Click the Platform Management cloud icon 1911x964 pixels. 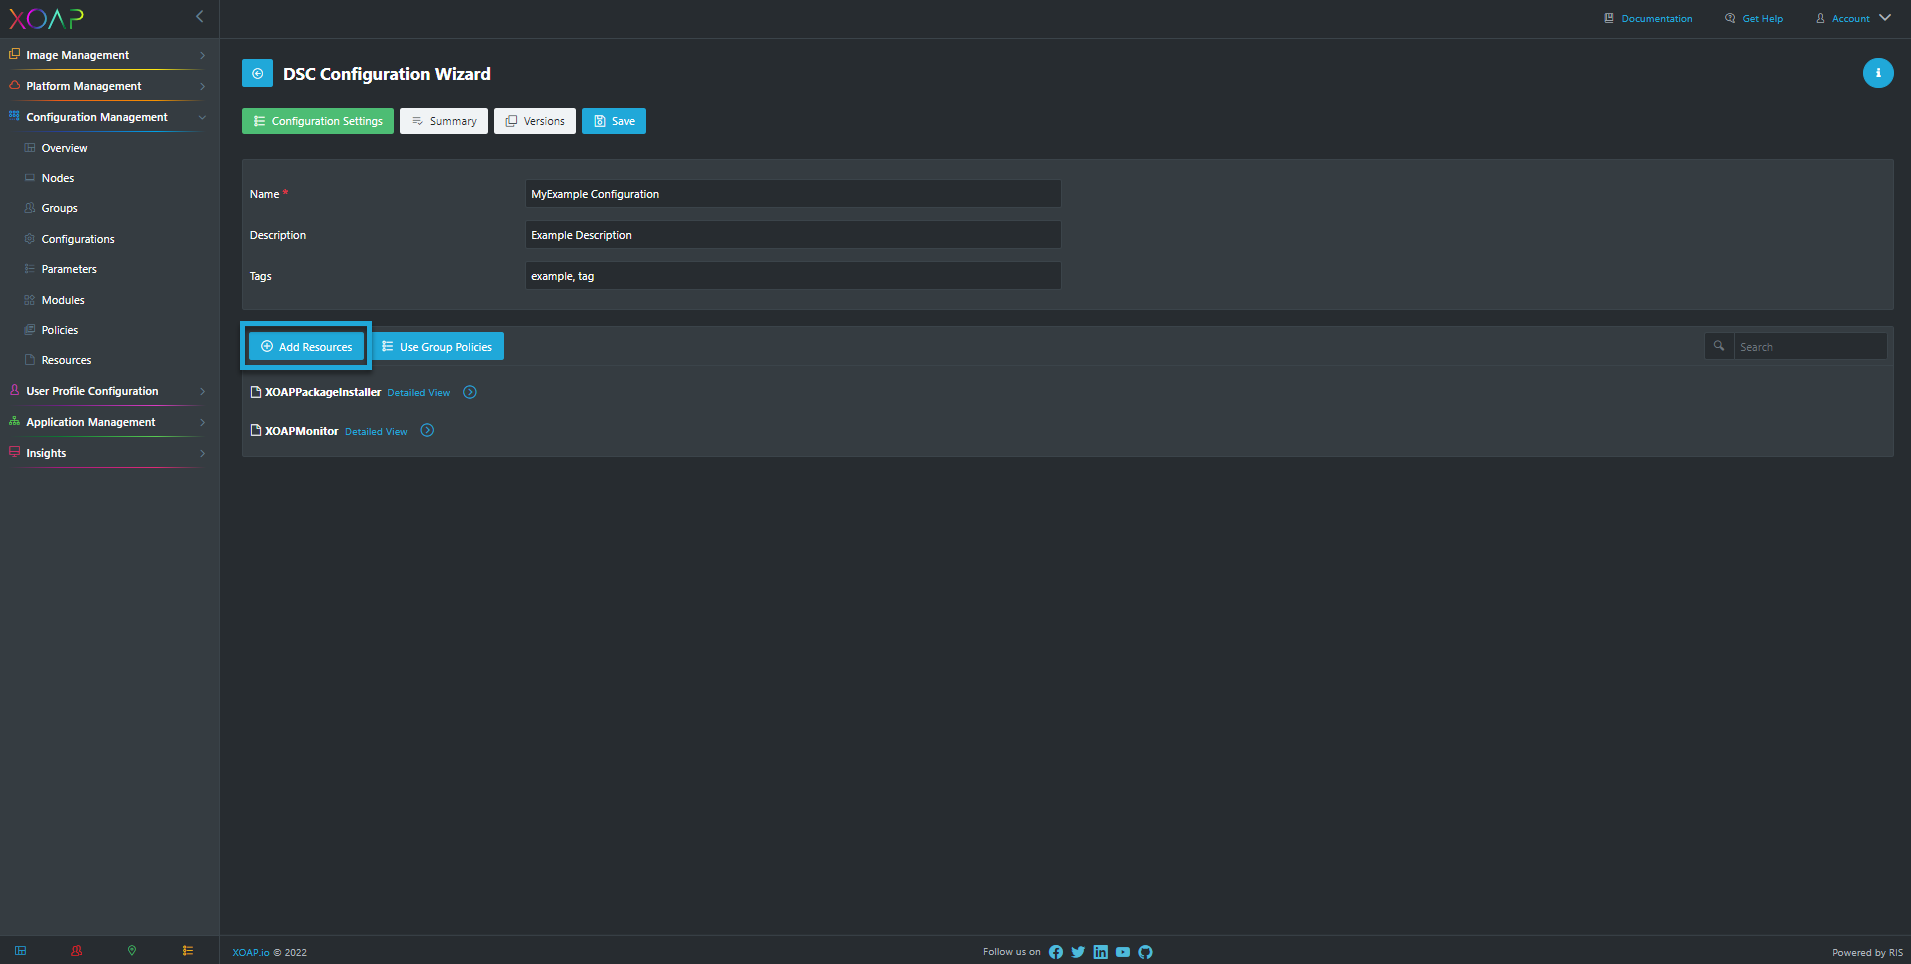[14, 85]
